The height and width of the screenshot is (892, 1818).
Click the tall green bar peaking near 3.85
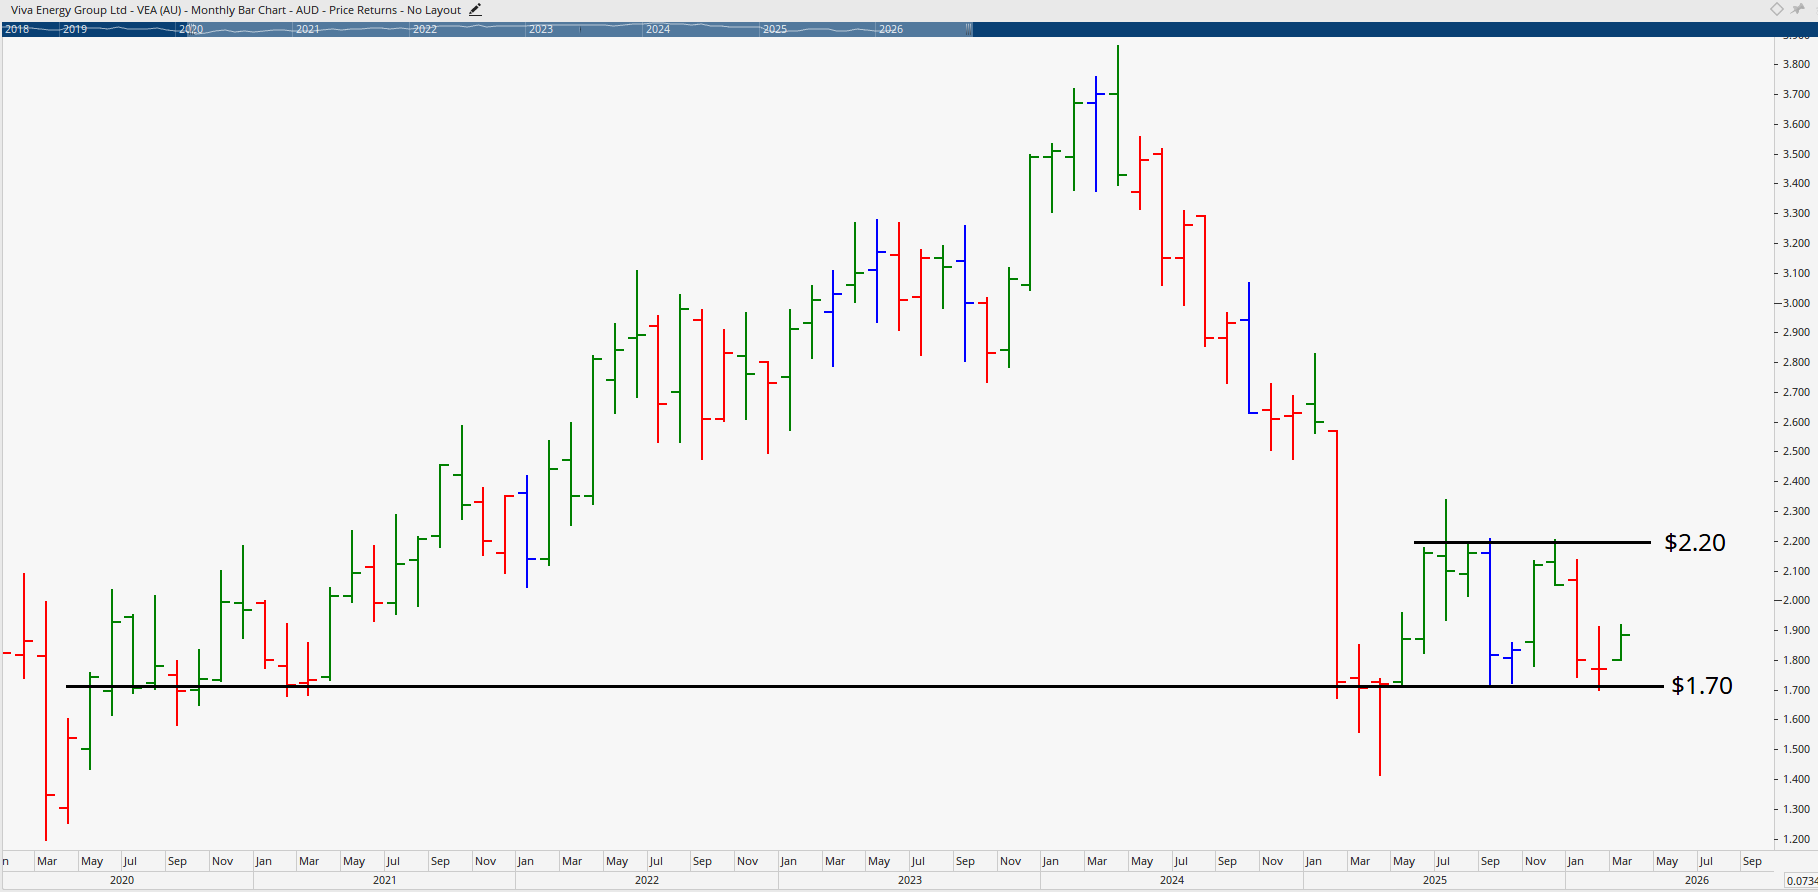coord(1118,115)
